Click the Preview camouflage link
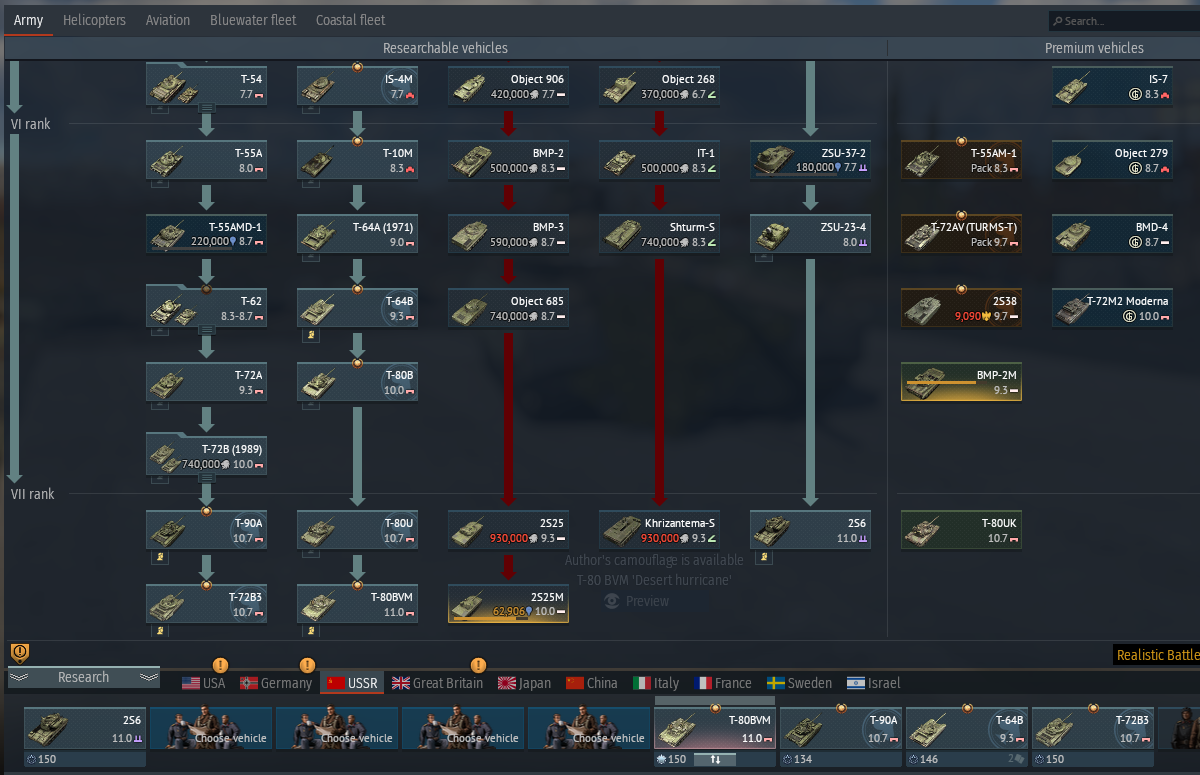 pyautogui.click(x=636, y=601)
